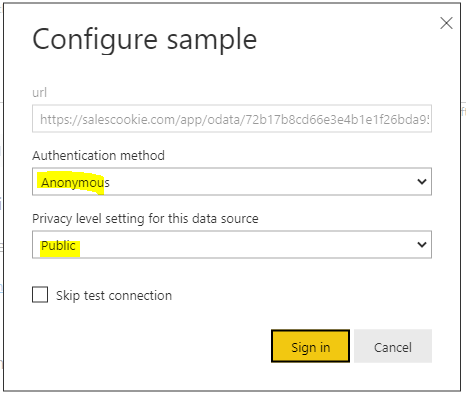The image size is (466, 397).
Task: Close the Configure sample dialog
Action: [x=446, y=23]
